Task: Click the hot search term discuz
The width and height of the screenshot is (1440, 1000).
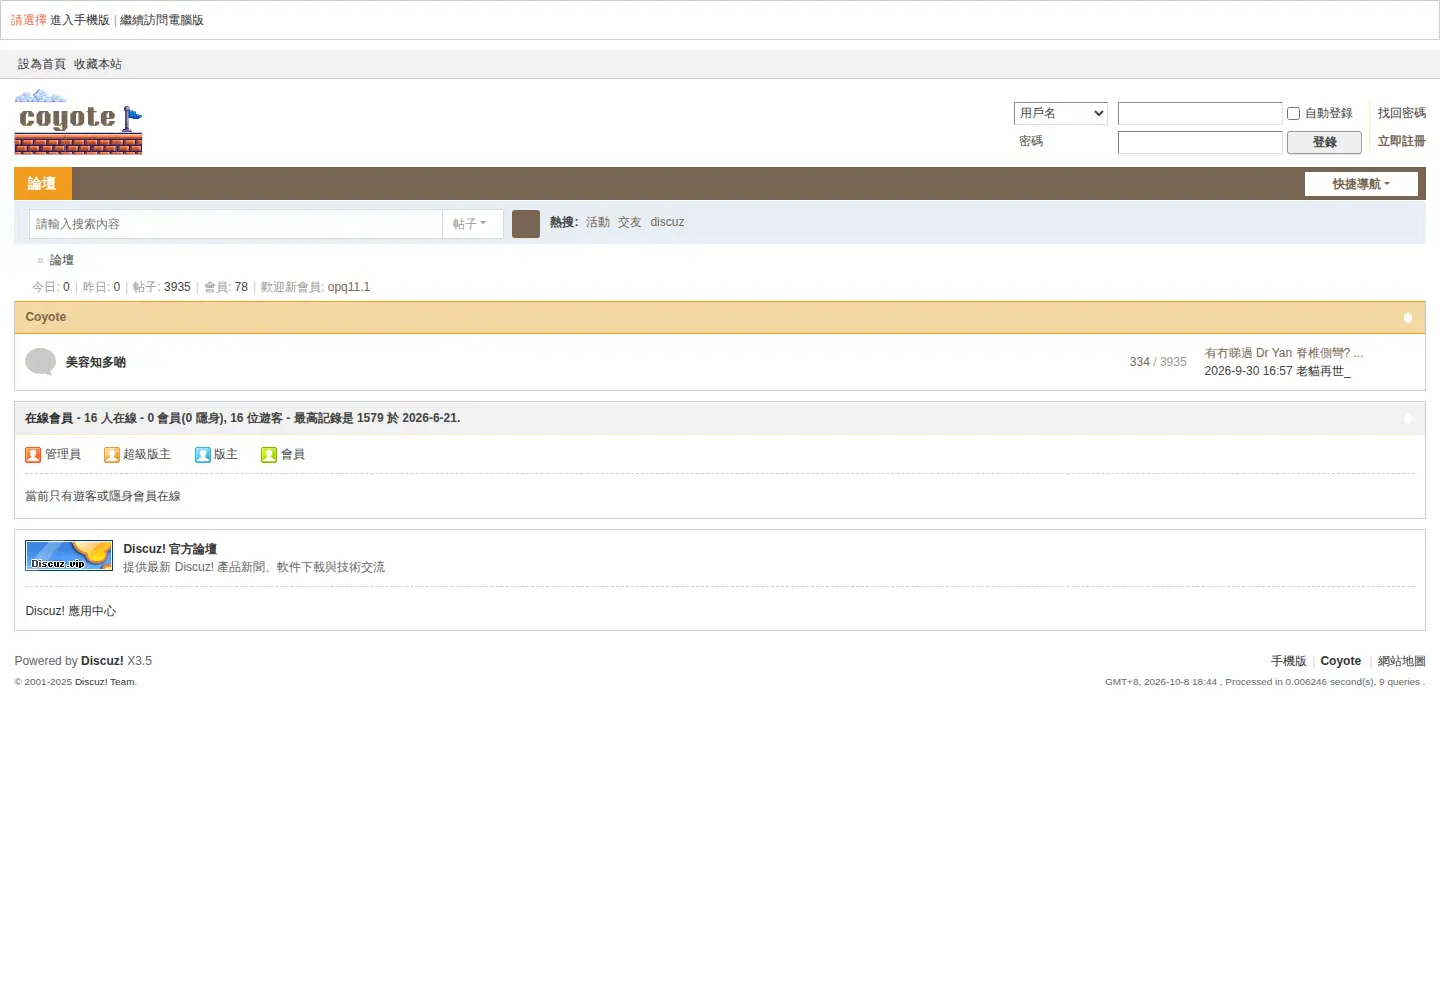Action: (x=667, y=222)
